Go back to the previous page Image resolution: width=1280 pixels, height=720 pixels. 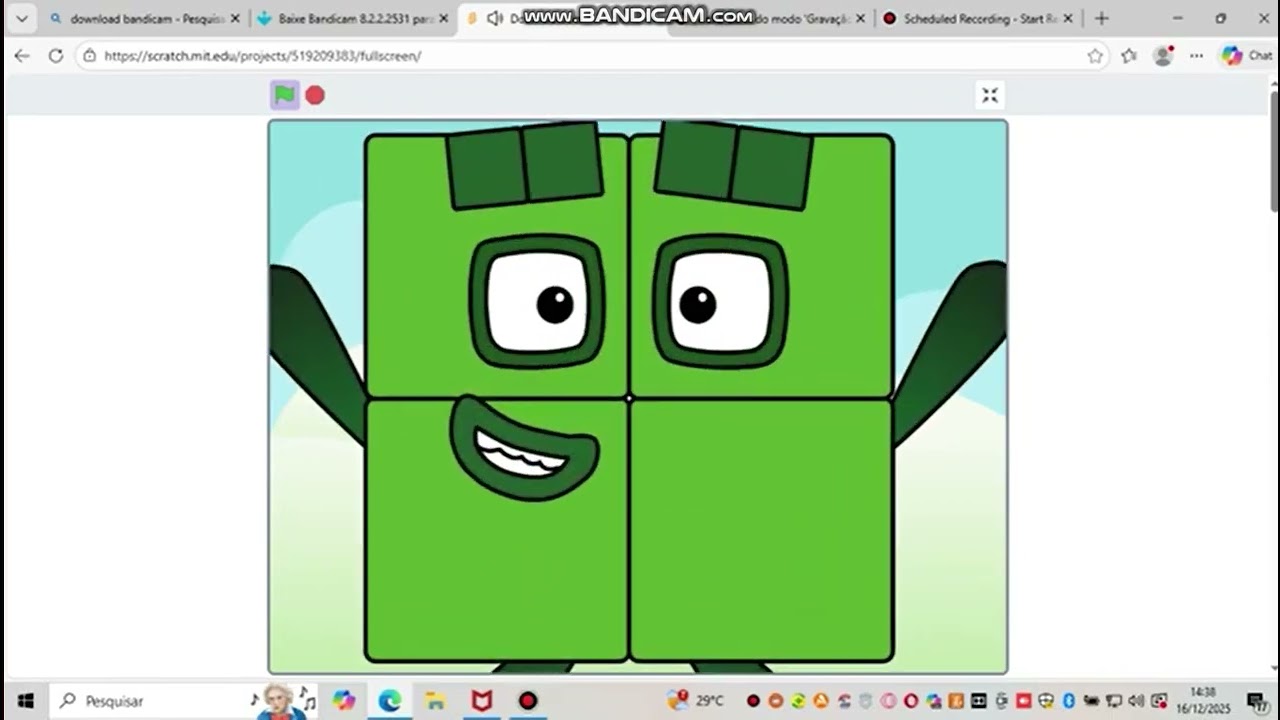click(22, 56)
